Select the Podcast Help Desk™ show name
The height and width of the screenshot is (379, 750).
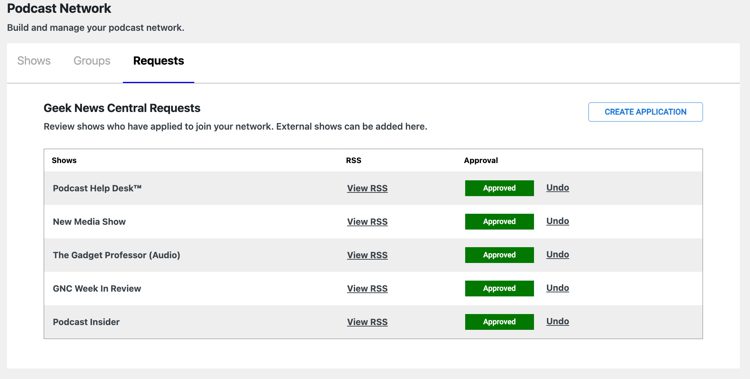(97, 188)
